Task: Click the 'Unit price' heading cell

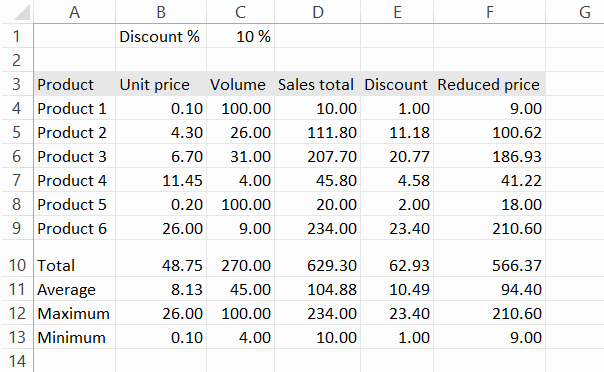Action: pyautogui.click(x=161, y=84)
